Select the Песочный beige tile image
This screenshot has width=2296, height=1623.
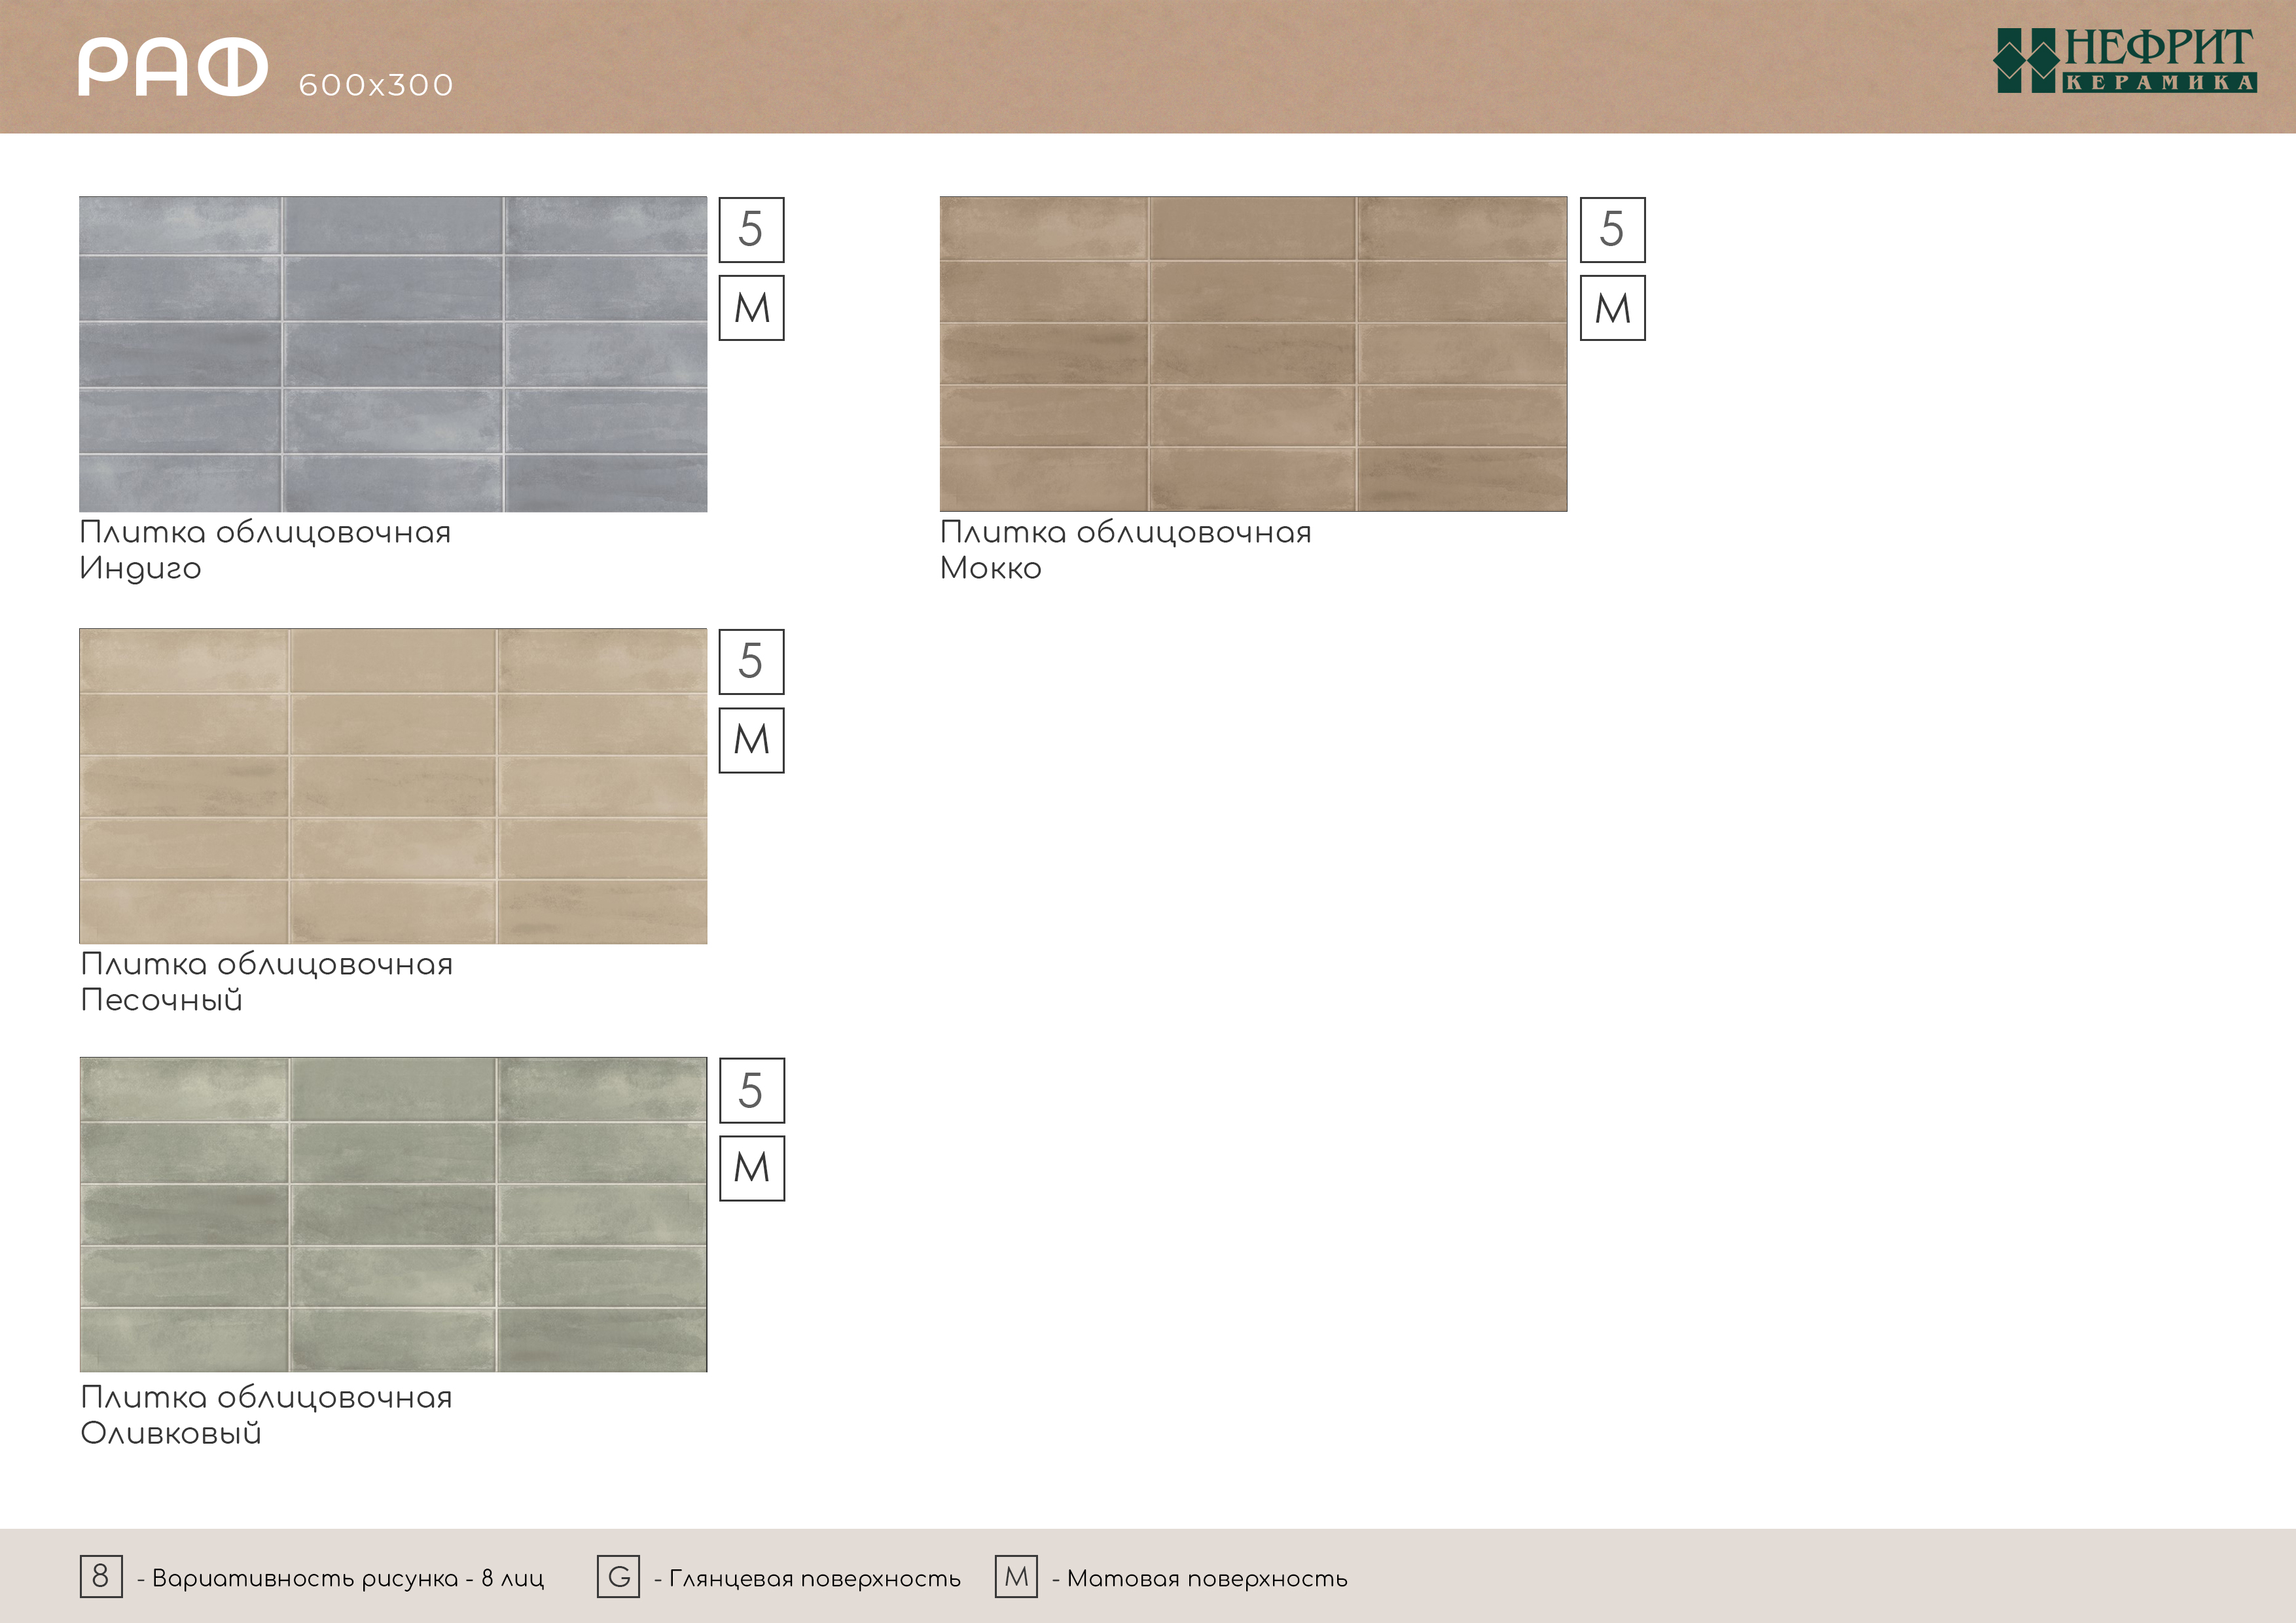coord(393,786)
